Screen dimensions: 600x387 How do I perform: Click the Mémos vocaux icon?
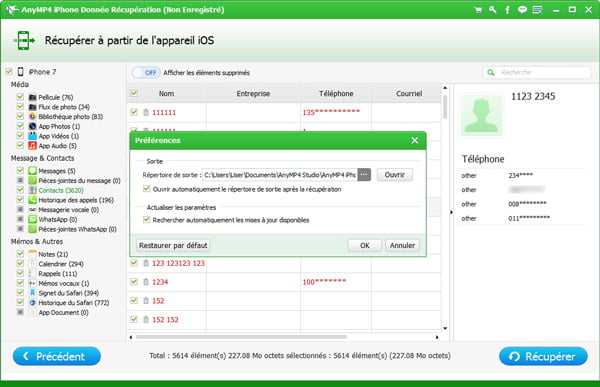pos(33,283)
